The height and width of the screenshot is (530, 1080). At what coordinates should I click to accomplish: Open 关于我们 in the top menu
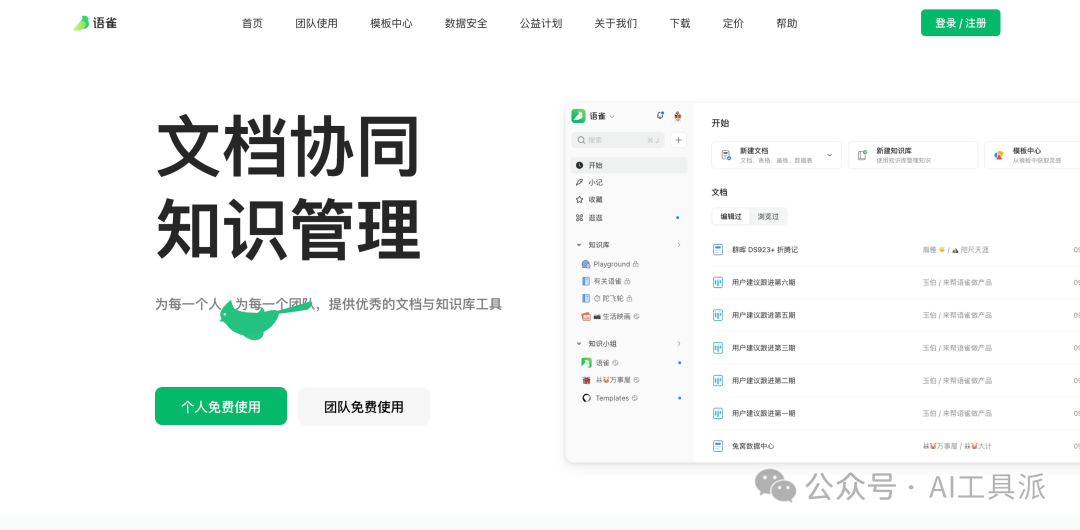[616, 23]
